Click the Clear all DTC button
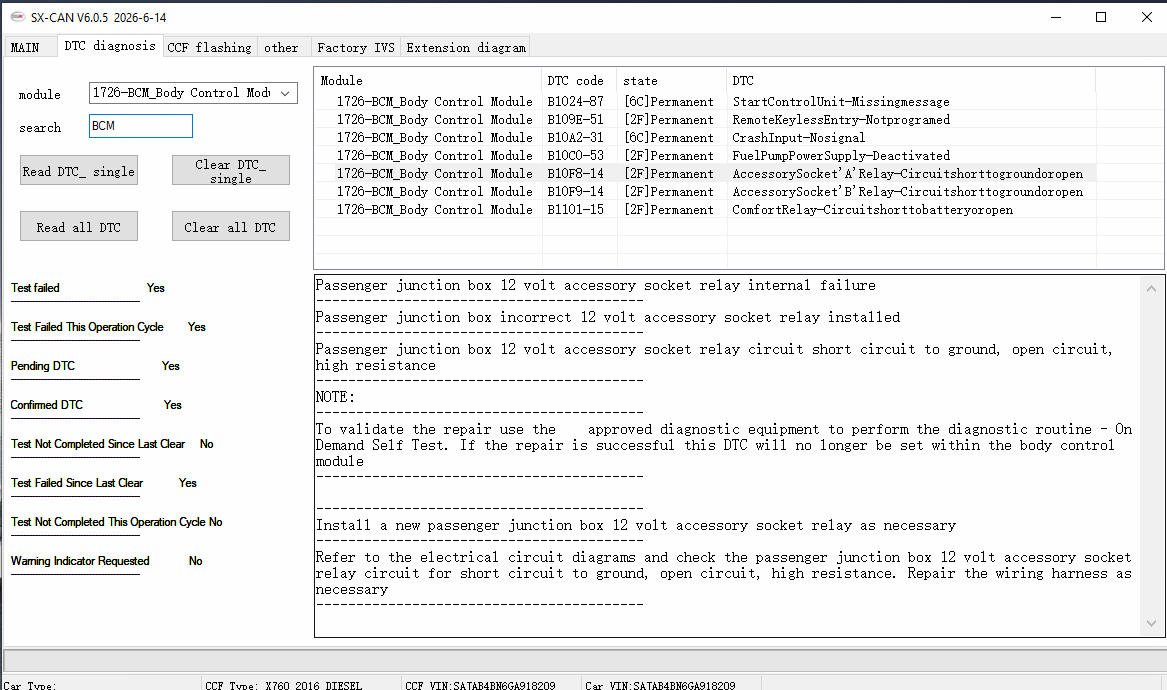The width and height of the screenshot is (1167, 690). click(x=231, y=226)
